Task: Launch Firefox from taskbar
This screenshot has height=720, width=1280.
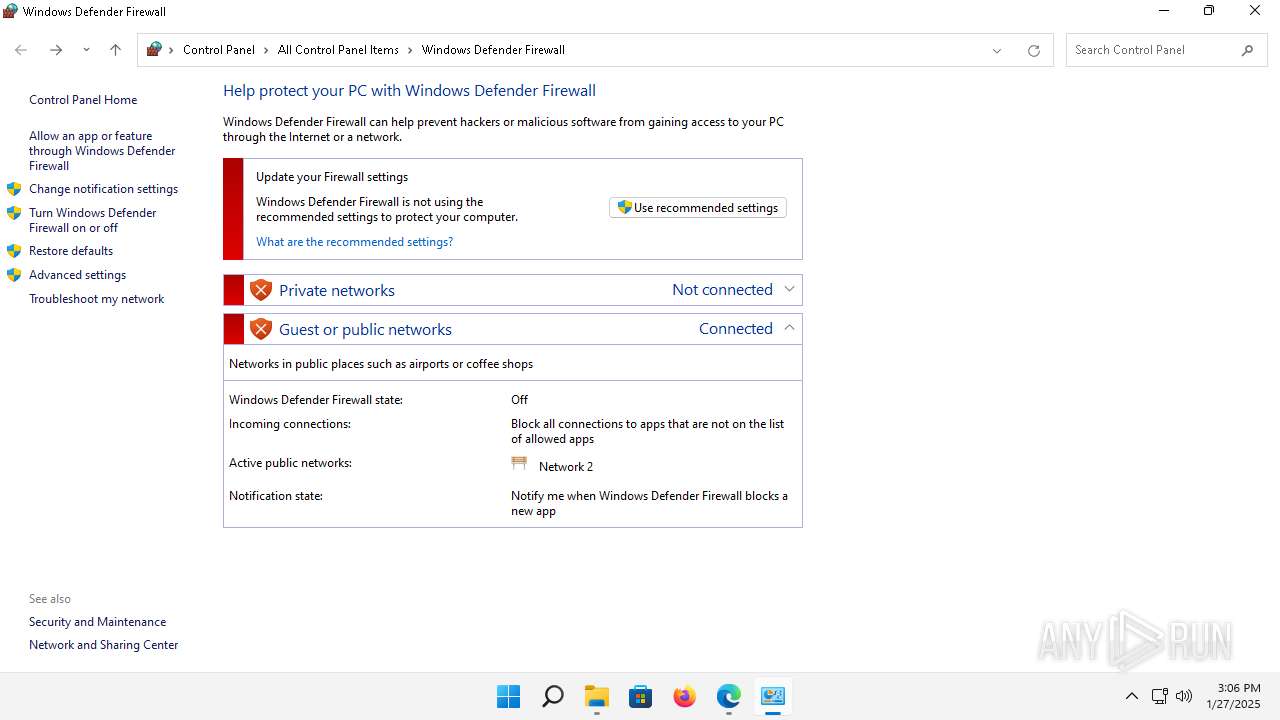Action: point(685,696)
